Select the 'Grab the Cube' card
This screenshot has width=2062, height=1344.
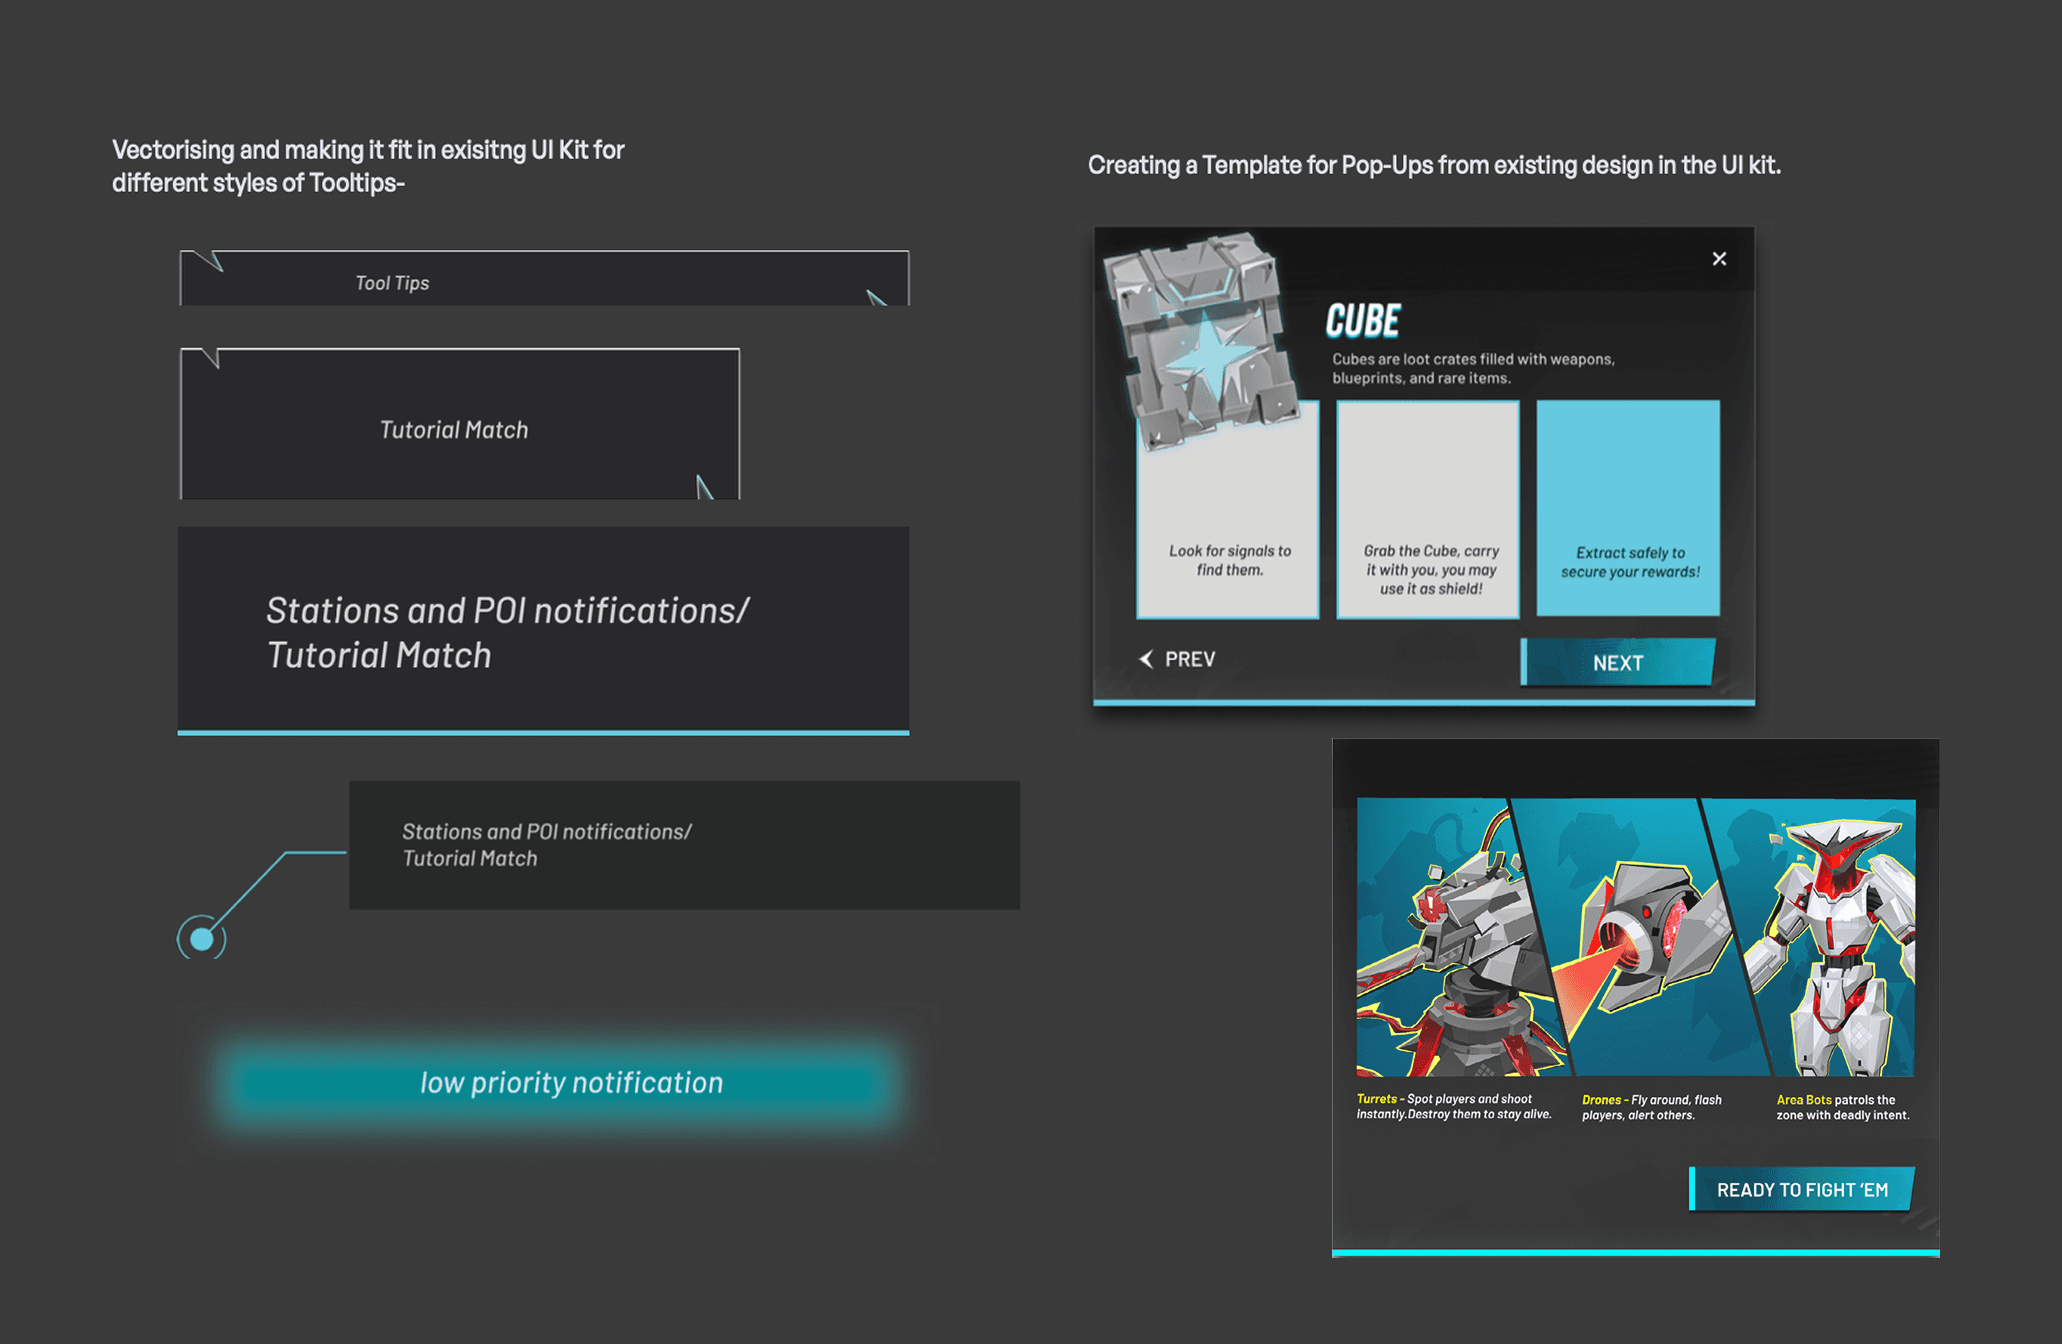[1428, 510]
